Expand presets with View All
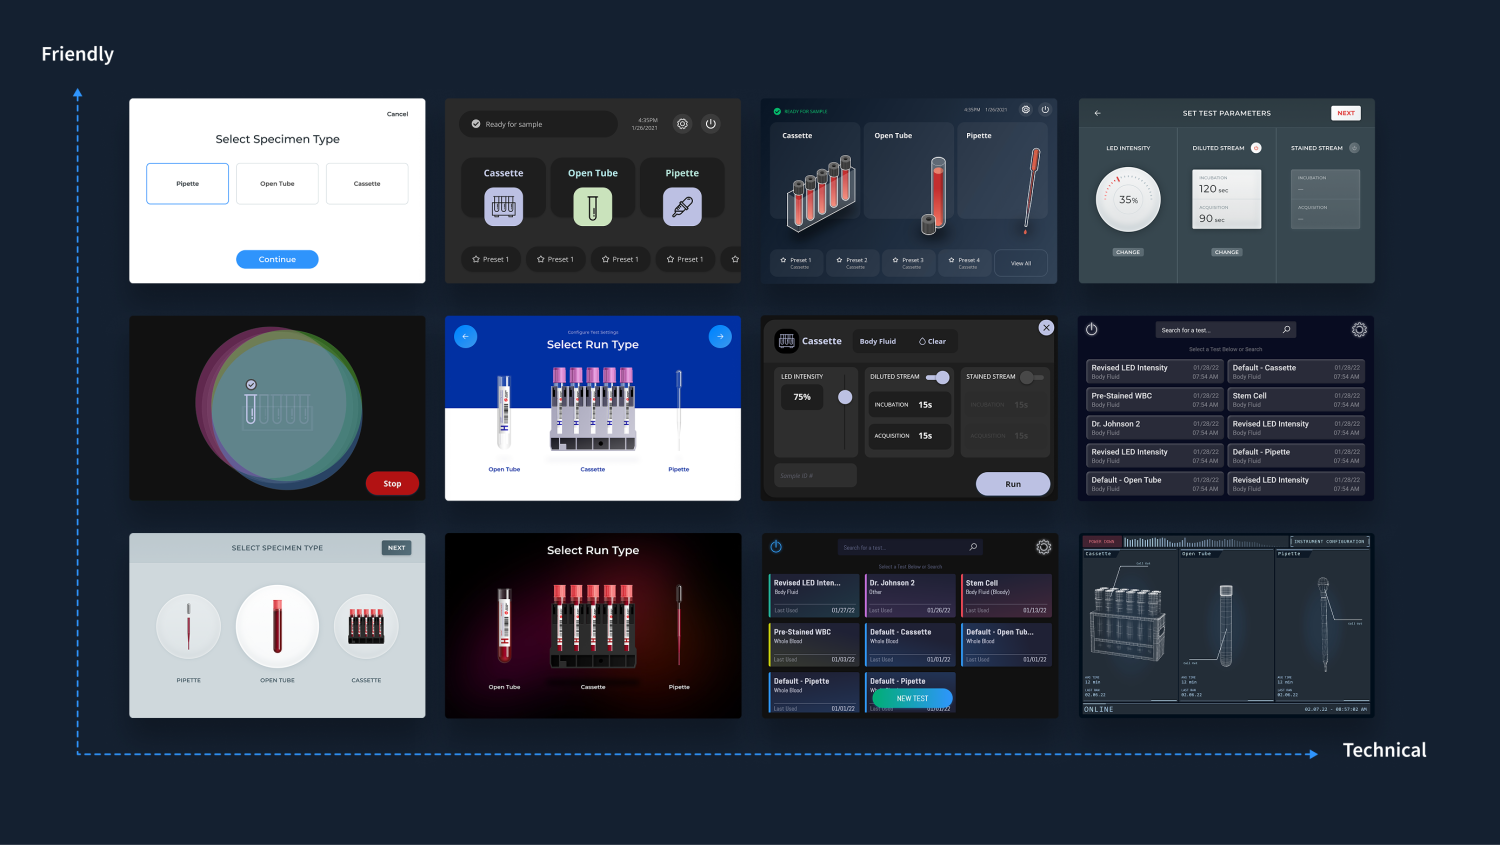Image resolution: width=1500 pixels, height=845 pixels. pyautogui.click(x=1020, y=263)
